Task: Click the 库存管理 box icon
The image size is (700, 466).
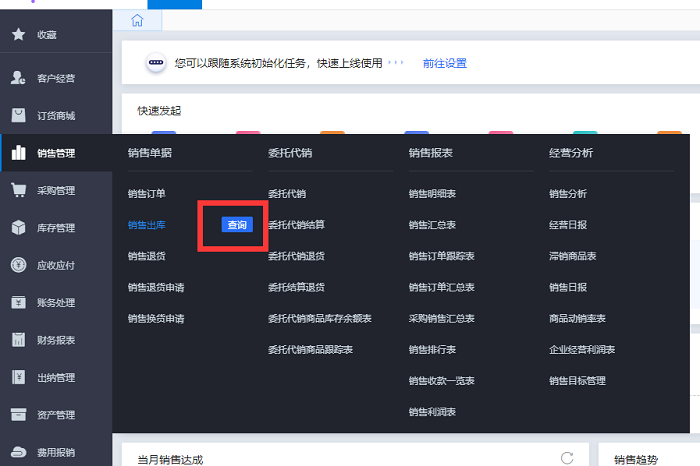Action: click(x=18, y=228)
